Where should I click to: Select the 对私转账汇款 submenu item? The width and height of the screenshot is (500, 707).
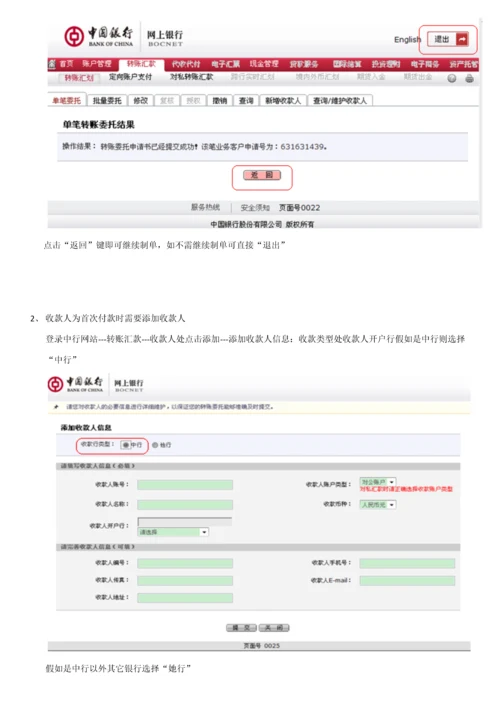[x=192, y=77]
